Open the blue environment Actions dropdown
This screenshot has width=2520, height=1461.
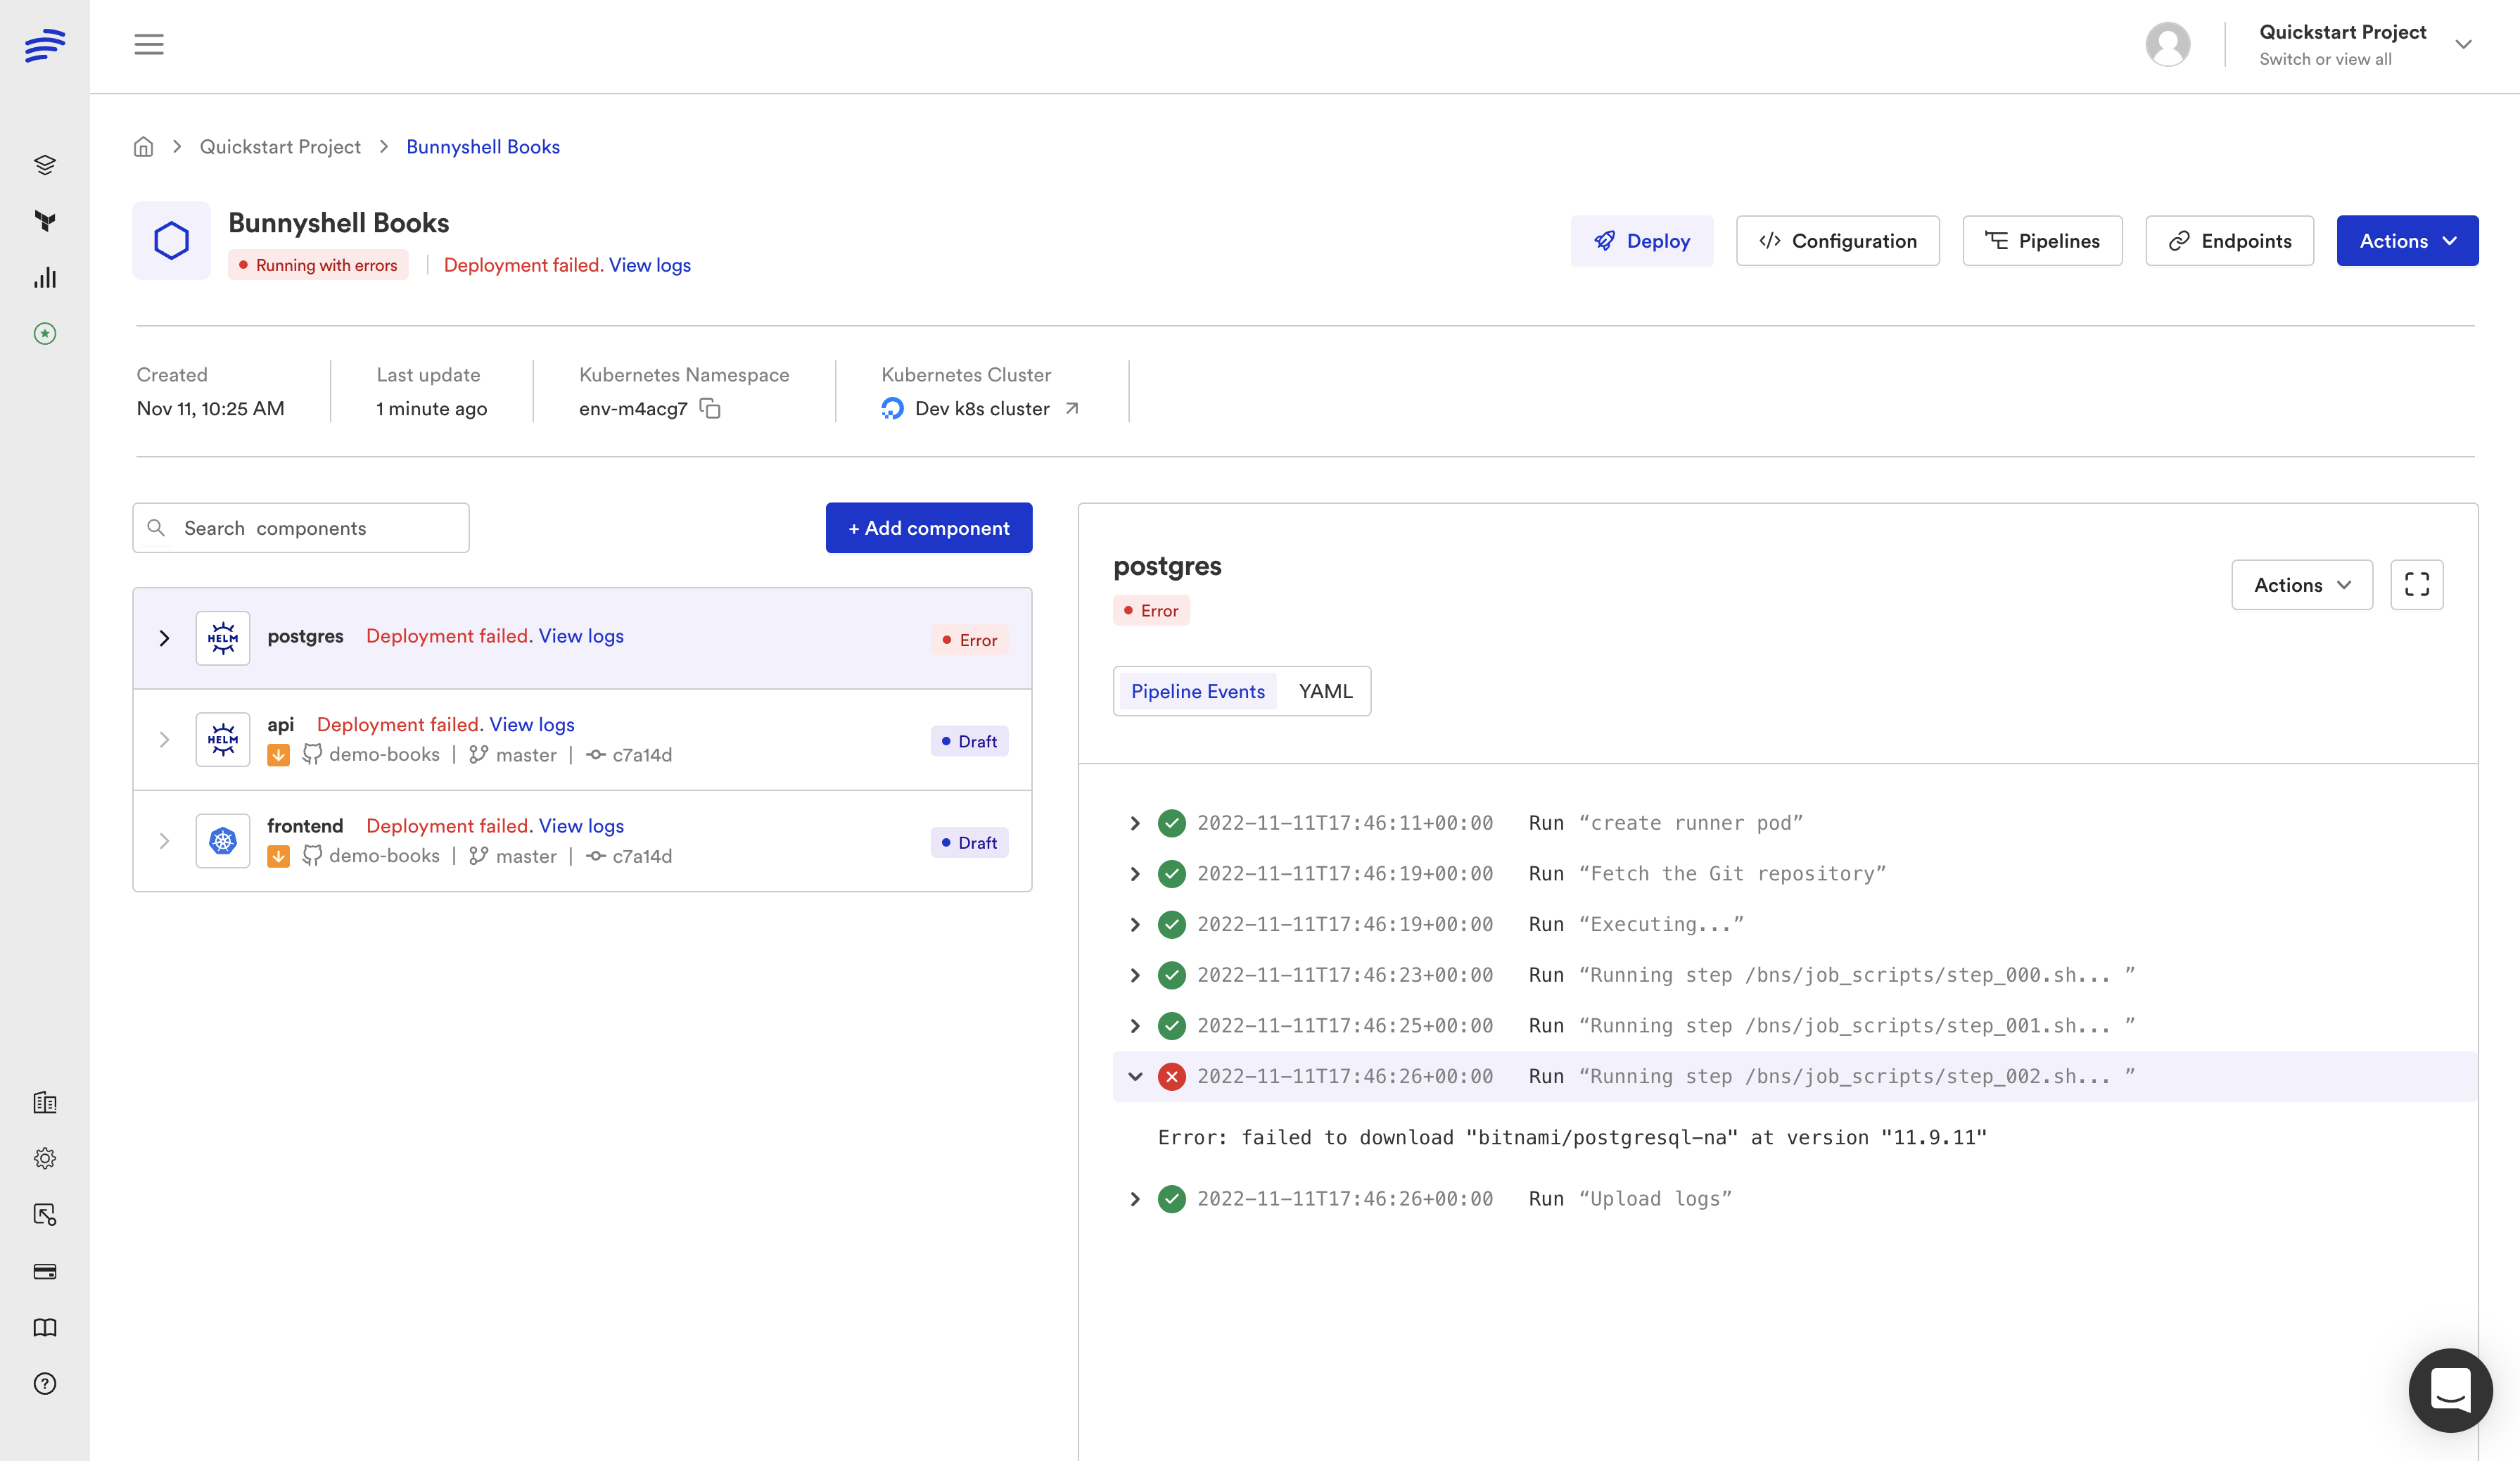2407,241
